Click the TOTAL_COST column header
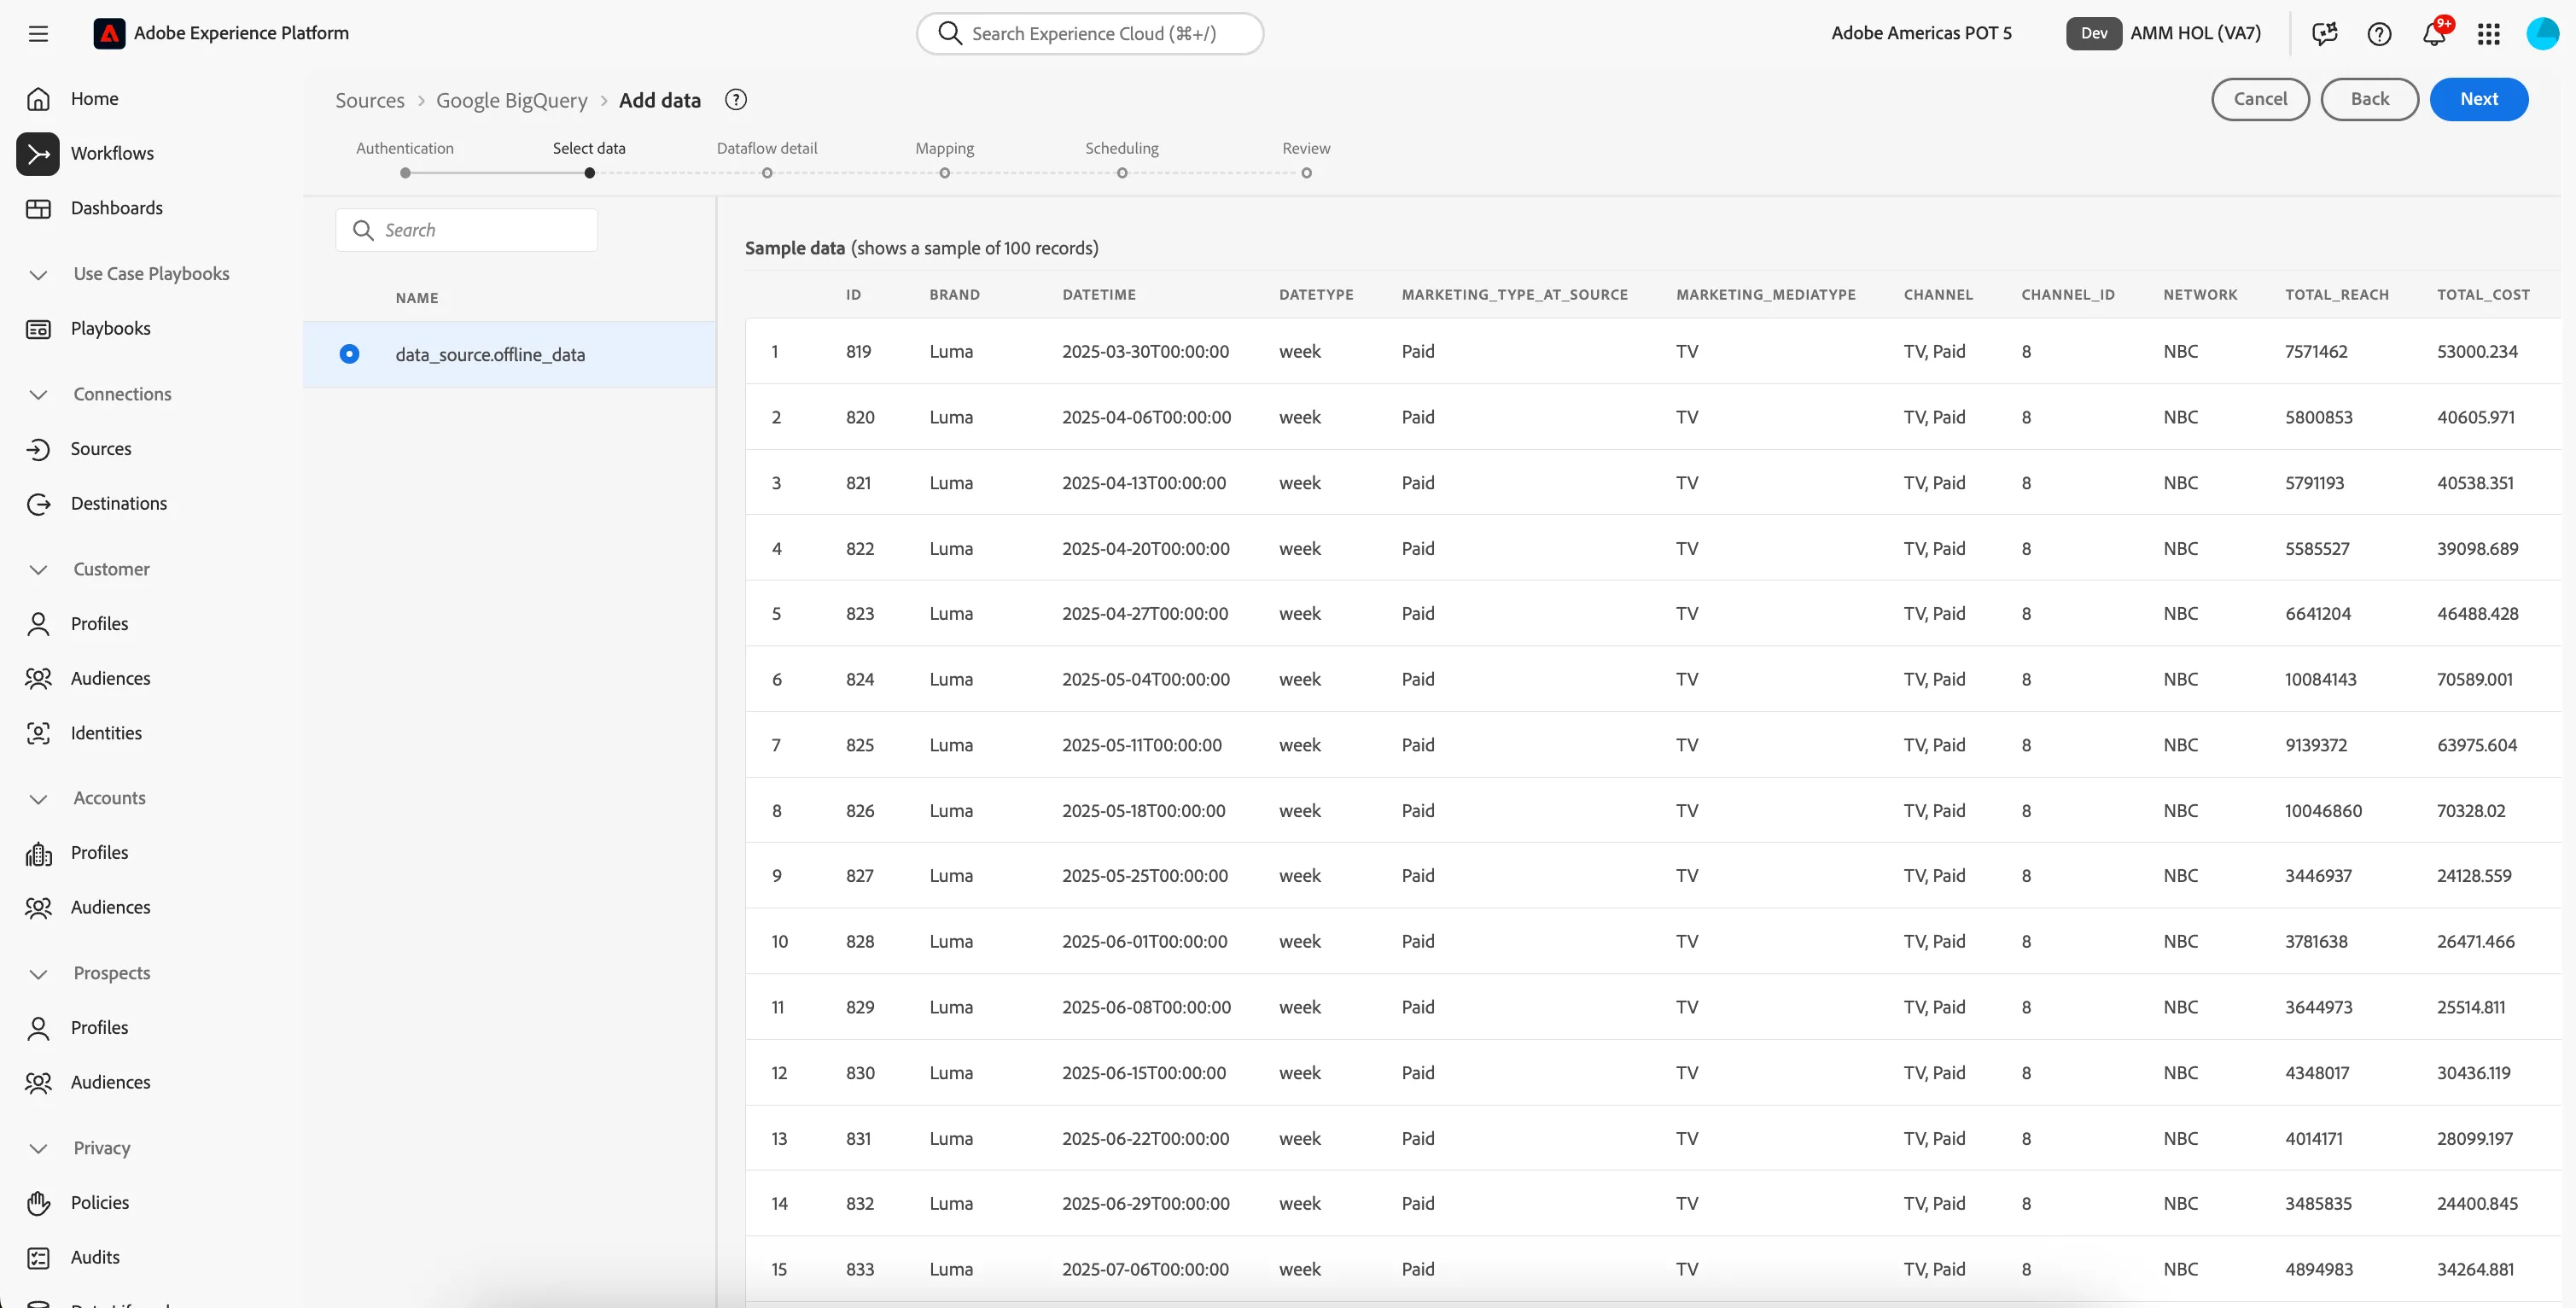The width and height of the screenshot is (2576, 1308). tap(2483, 295)
